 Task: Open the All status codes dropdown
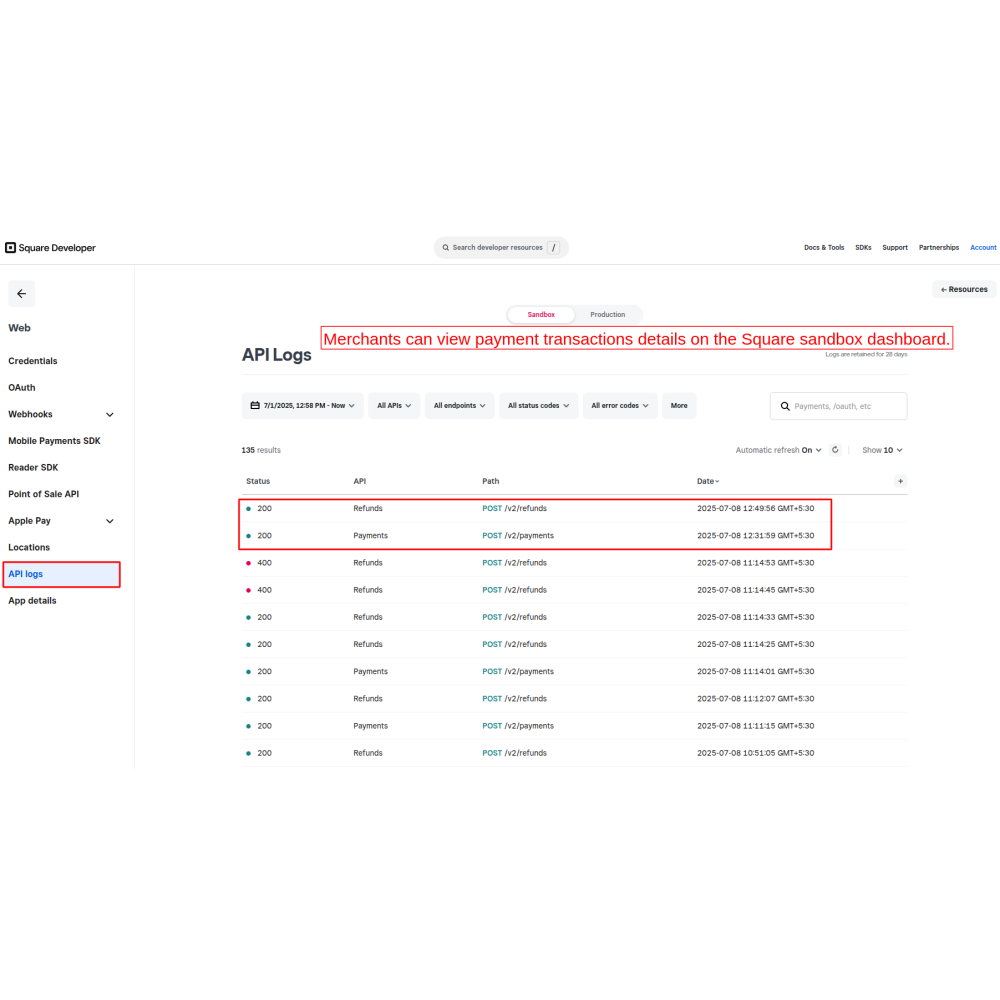coord(538,406)
